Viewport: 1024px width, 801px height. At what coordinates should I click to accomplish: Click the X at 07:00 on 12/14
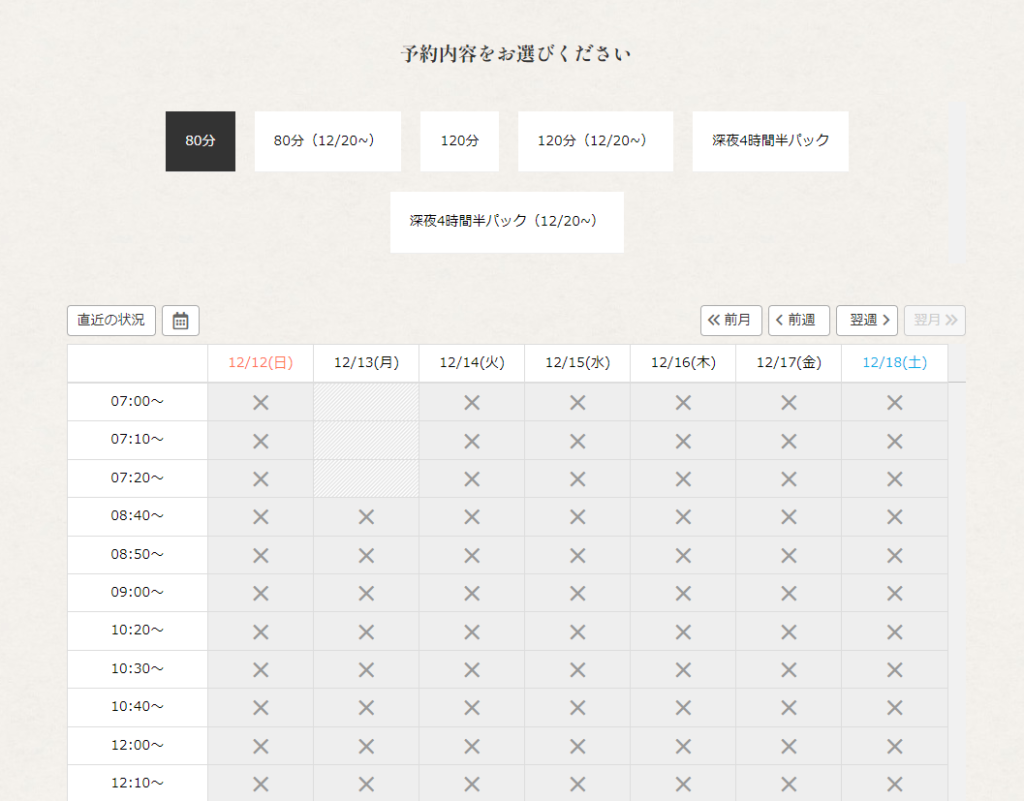(472, 403)
